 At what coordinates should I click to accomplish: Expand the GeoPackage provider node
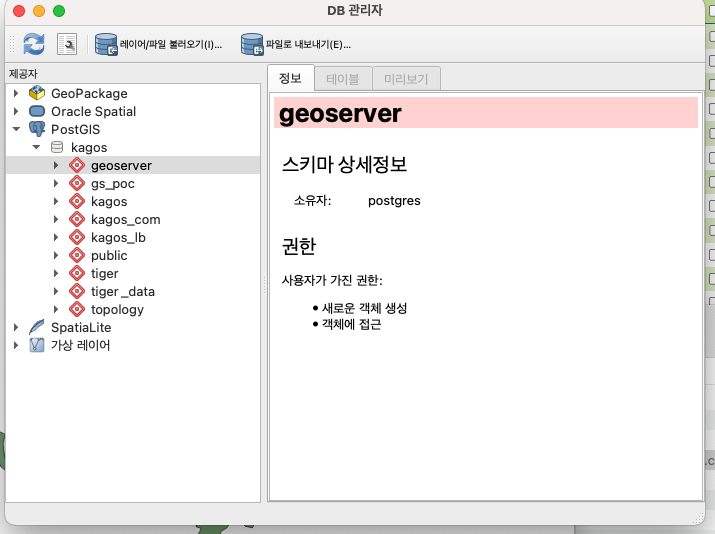pos(16,93)
